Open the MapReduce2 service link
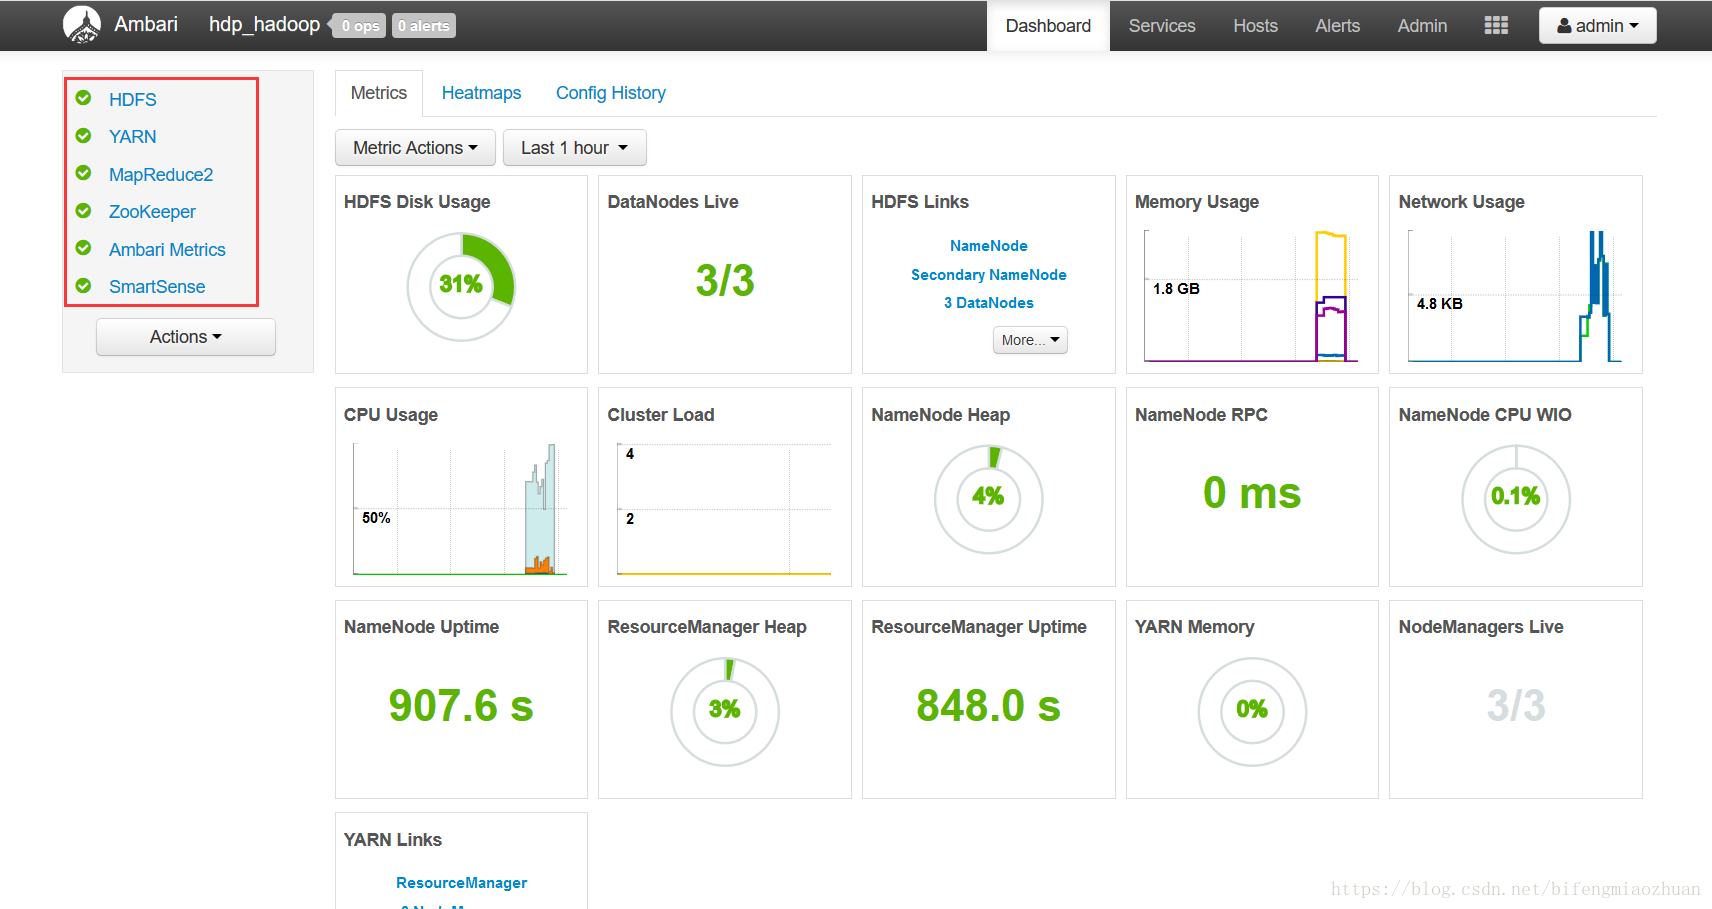The image size is (1712, 909). (161, 174)
